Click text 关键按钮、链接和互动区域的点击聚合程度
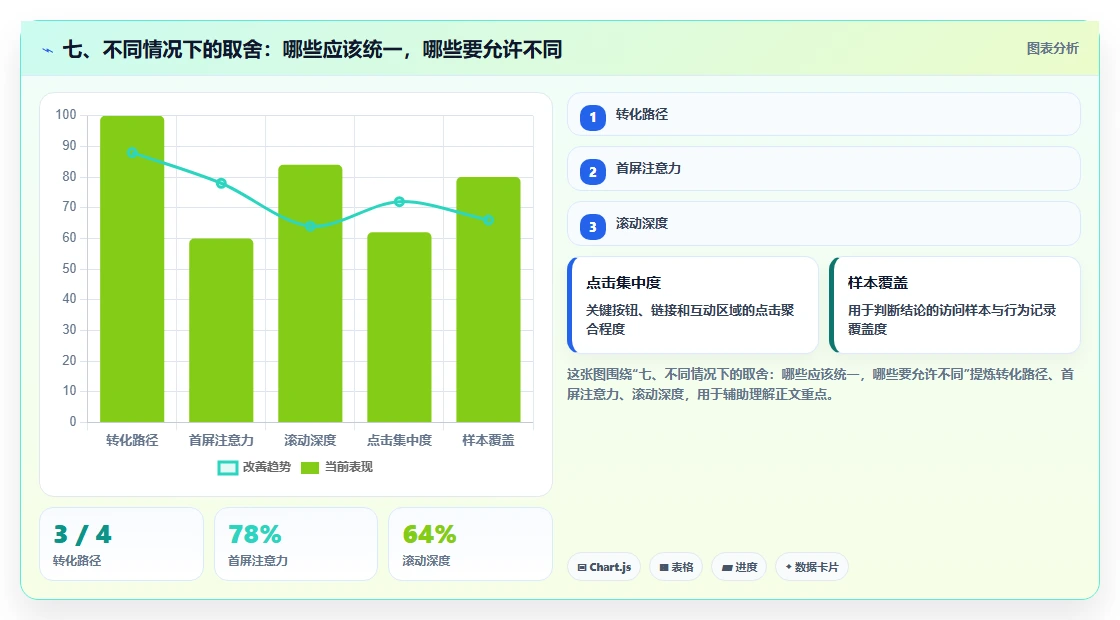This screenshot has height=620, width=1120. (690, 320)
